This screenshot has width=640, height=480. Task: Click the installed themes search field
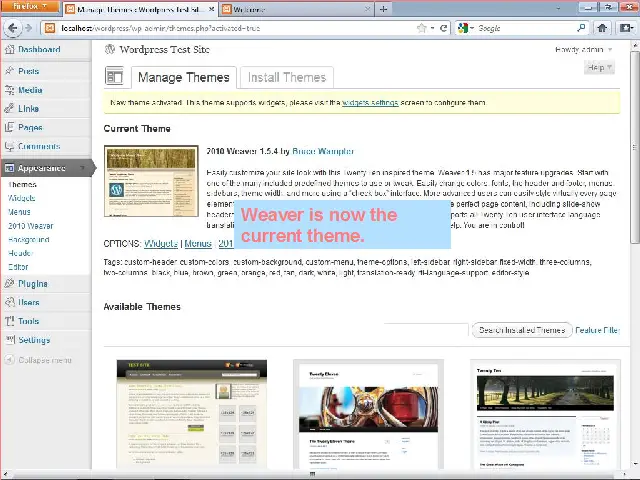(426, 330)
